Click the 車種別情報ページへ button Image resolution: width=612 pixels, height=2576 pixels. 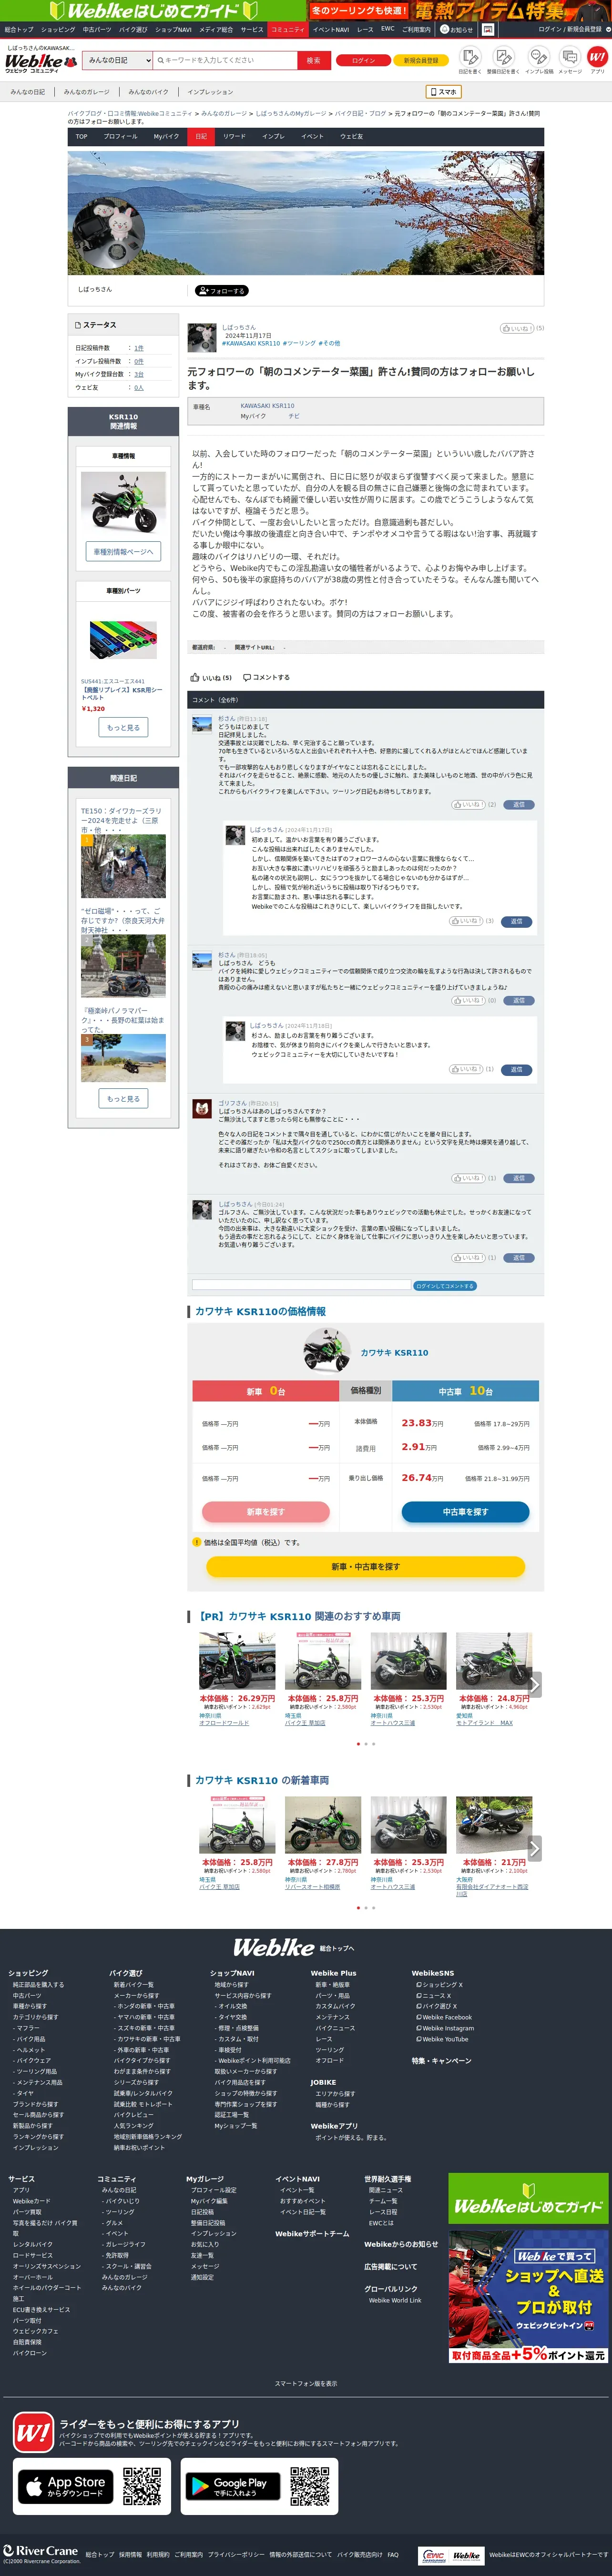tap(123, 551)
